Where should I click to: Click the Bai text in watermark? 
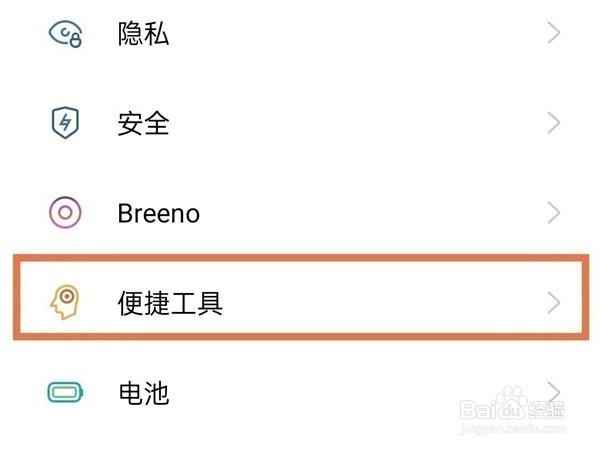pyautogui.click(x=478, y=408)
